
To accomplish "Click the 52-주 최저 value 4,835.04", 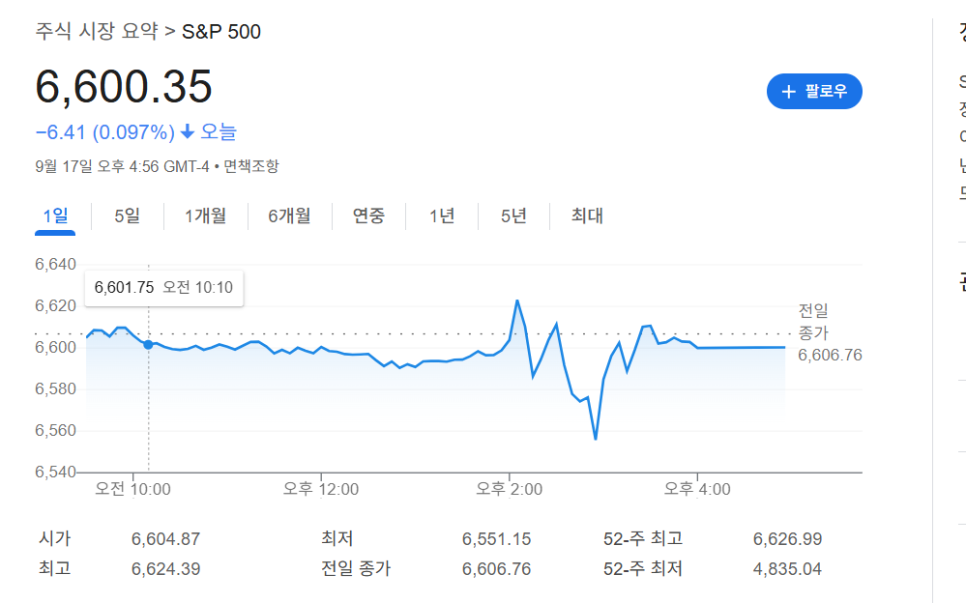I will (x=787, y=569).
